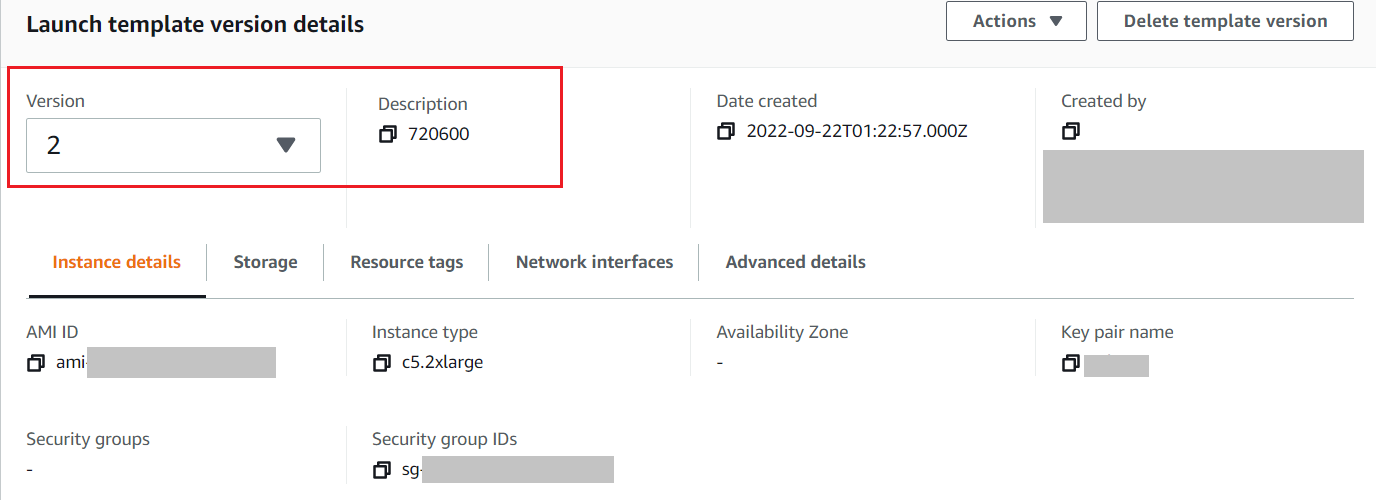The width and height of the screenshot is (1383, 500).
Task: Copy the Key pair name
Action: 1071,362
